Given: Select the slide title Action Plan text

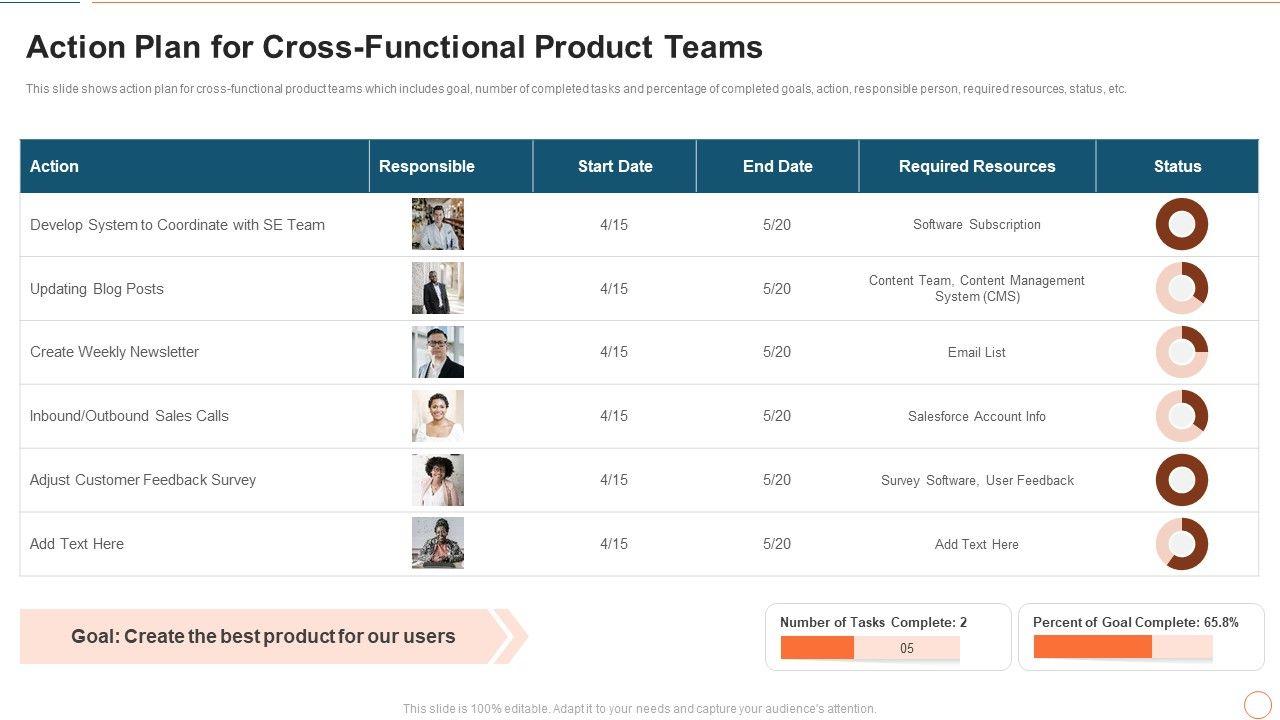Looking at the screenshot, I should [x=394, y=47].
